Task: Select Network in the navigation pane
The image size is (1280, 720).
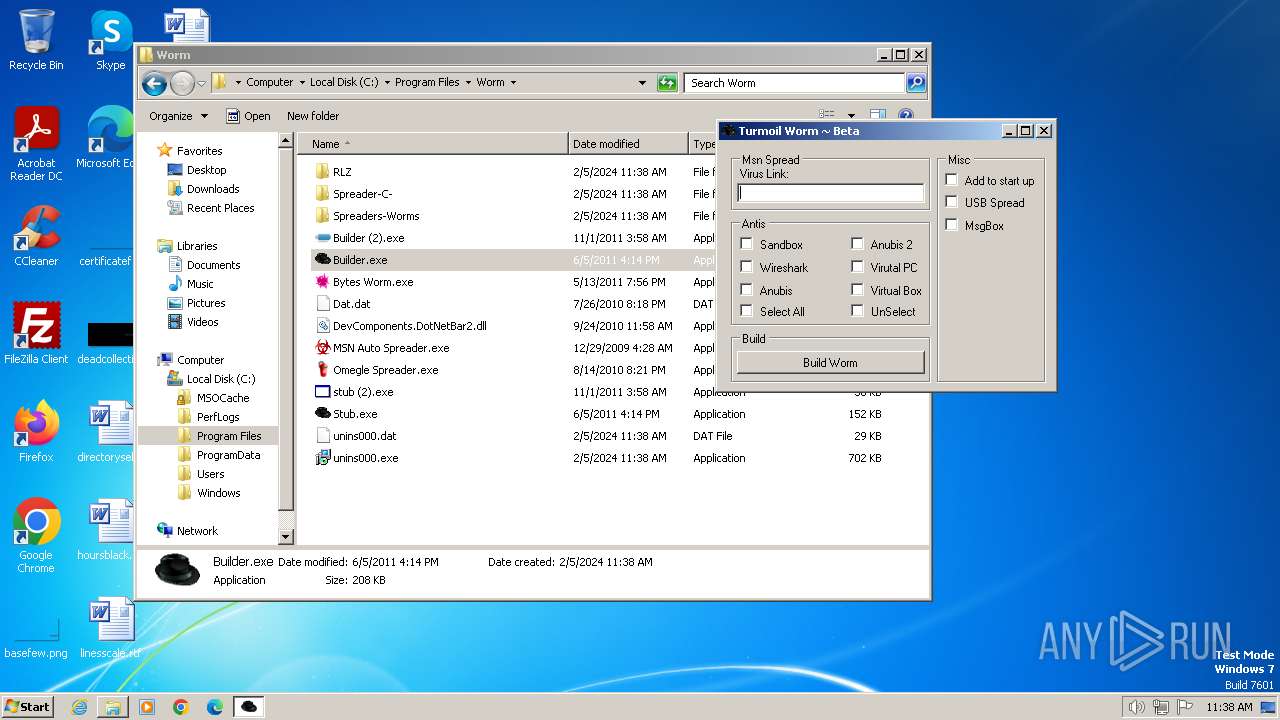Action: (x=197, y=531)
